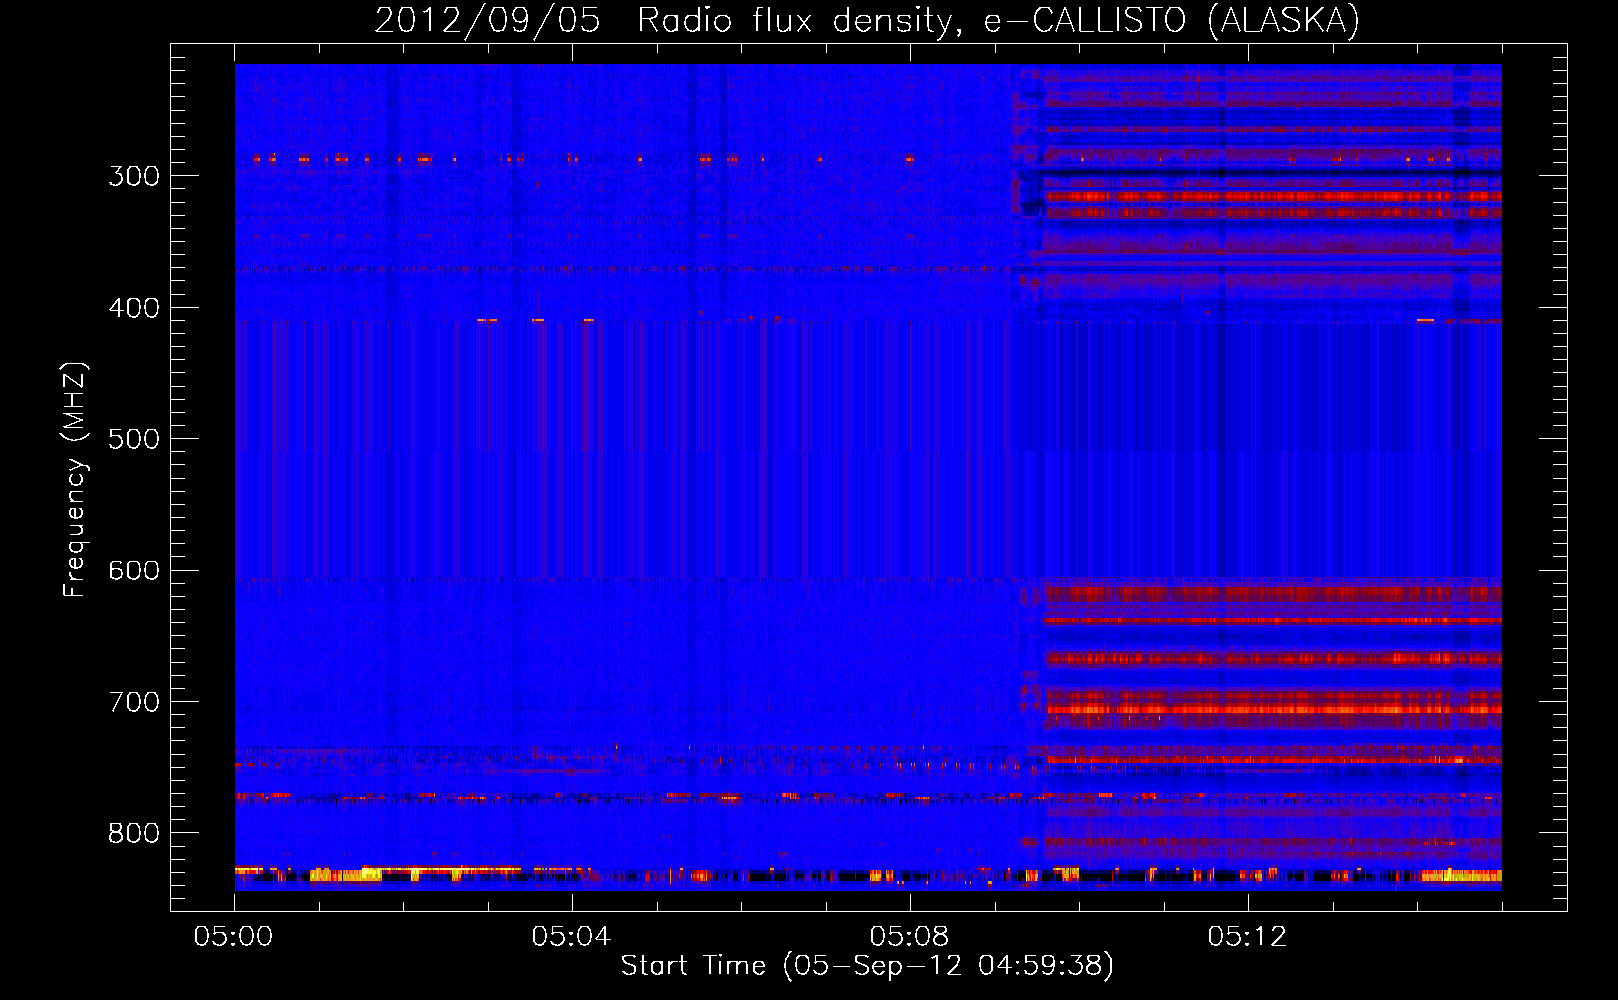
Task: Click the 05:12 time axis label
Action: point(1247,937)
